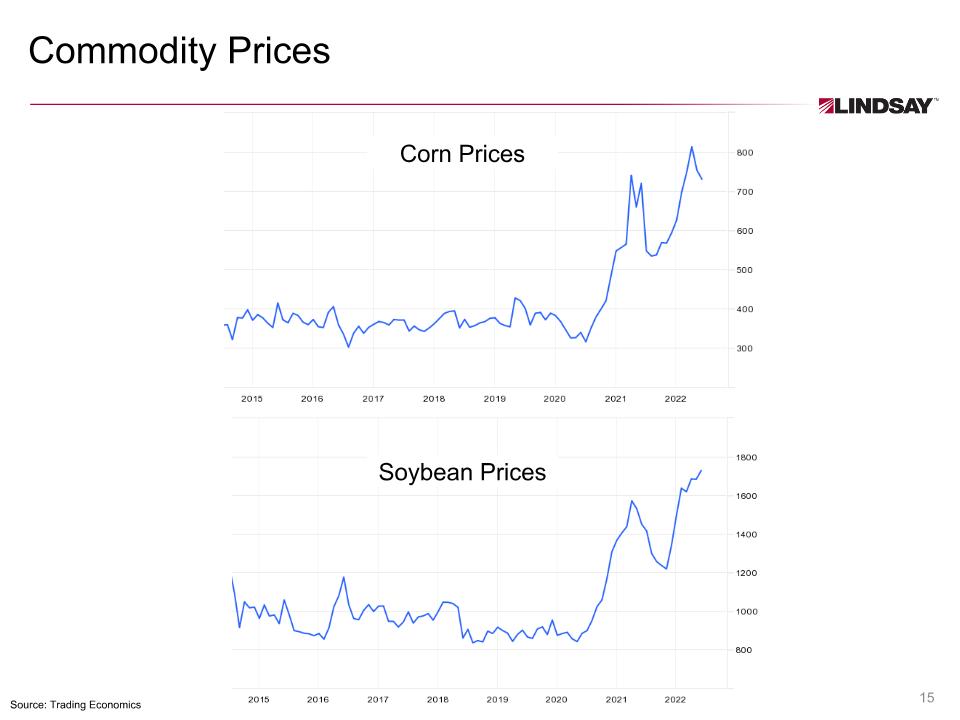
Task: Click the 1000 label on soybean axis
Action: 748,612
